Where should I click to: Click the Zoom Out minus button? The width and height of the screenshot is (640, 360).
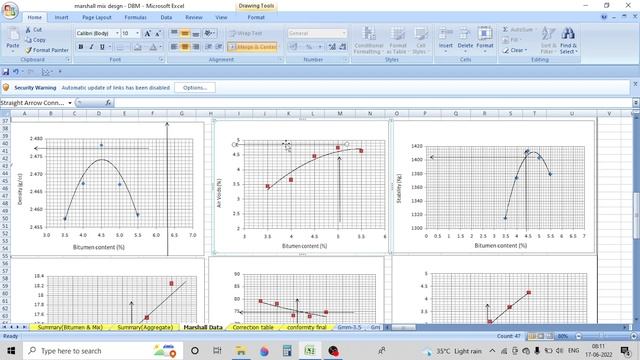578,336
